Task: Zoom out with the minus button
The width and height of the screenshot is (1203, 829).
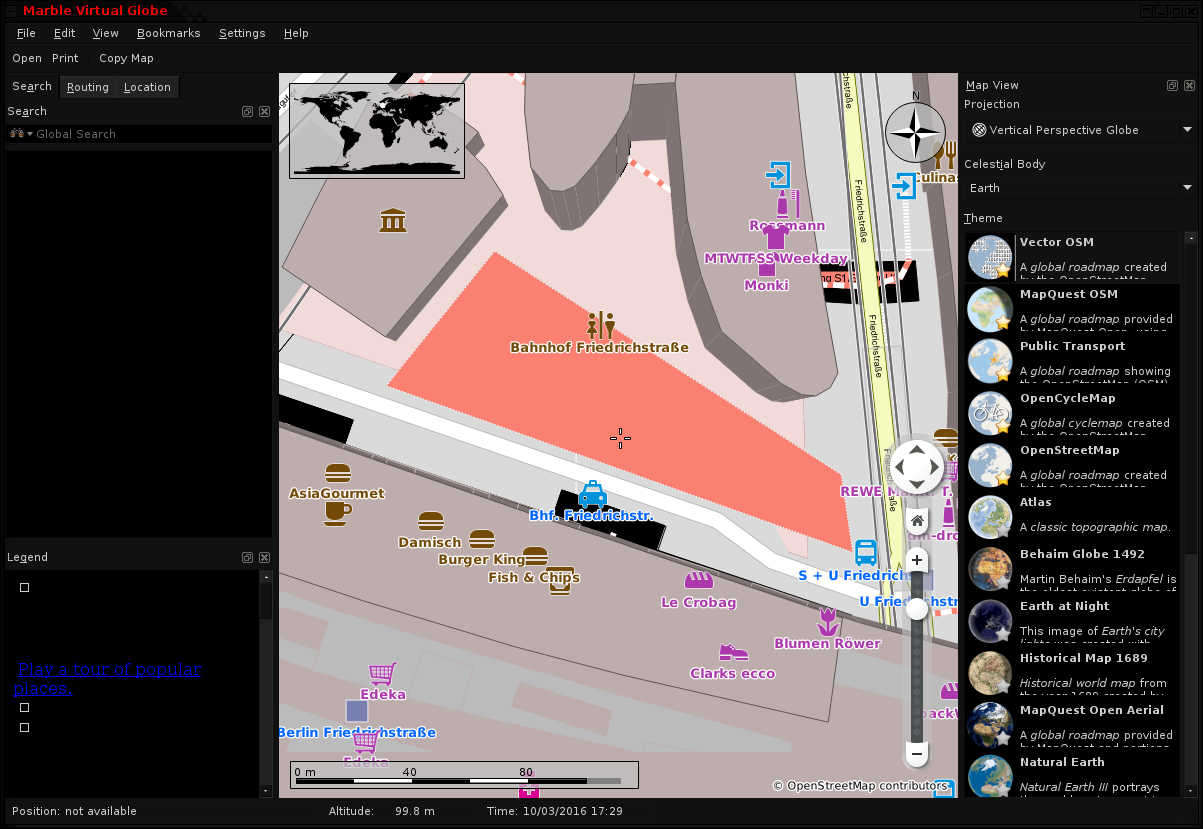Action: [917, 753]
